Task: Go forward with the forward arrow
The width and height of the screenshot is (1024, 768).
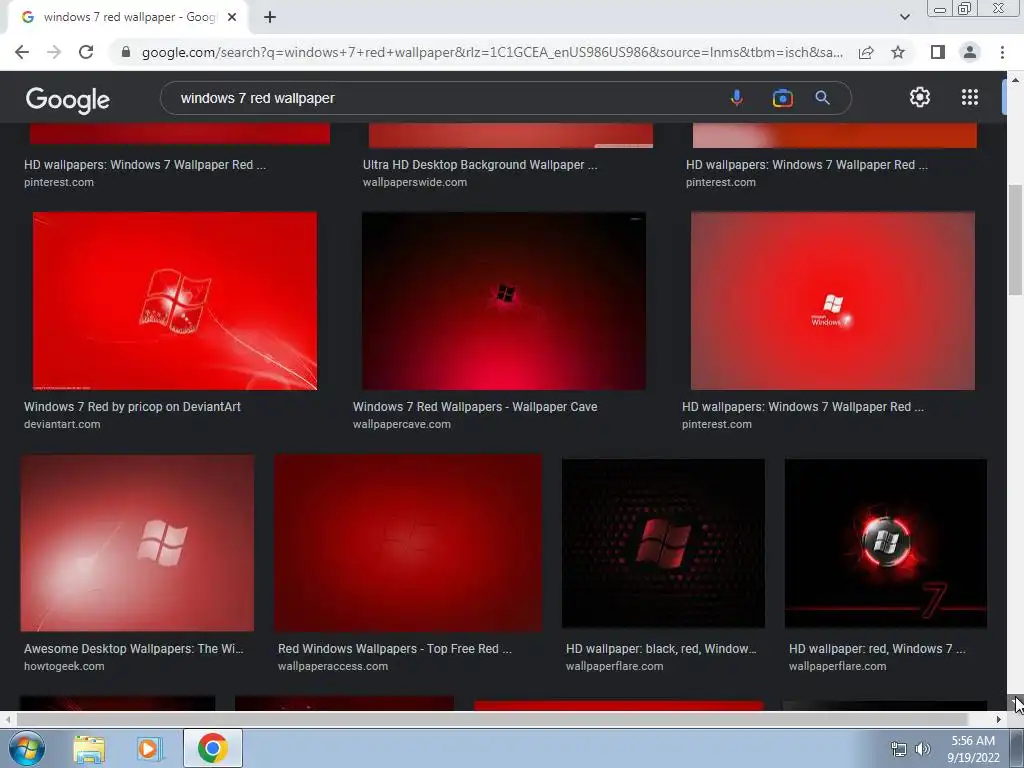Action: [x=54, y=52]
